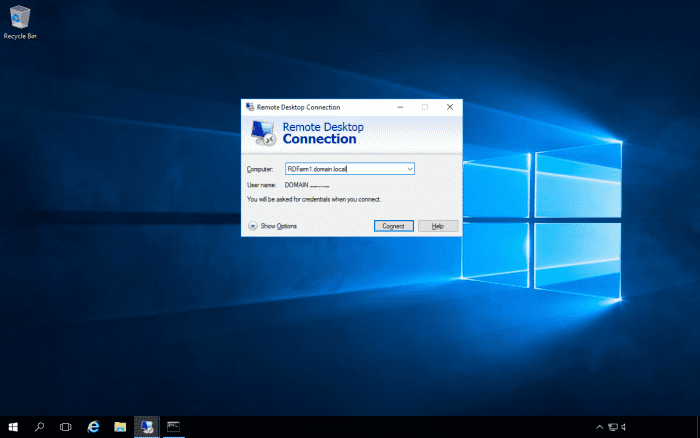
Task: Open the Recycle Bin desktop icon
Action: point(20,22)
